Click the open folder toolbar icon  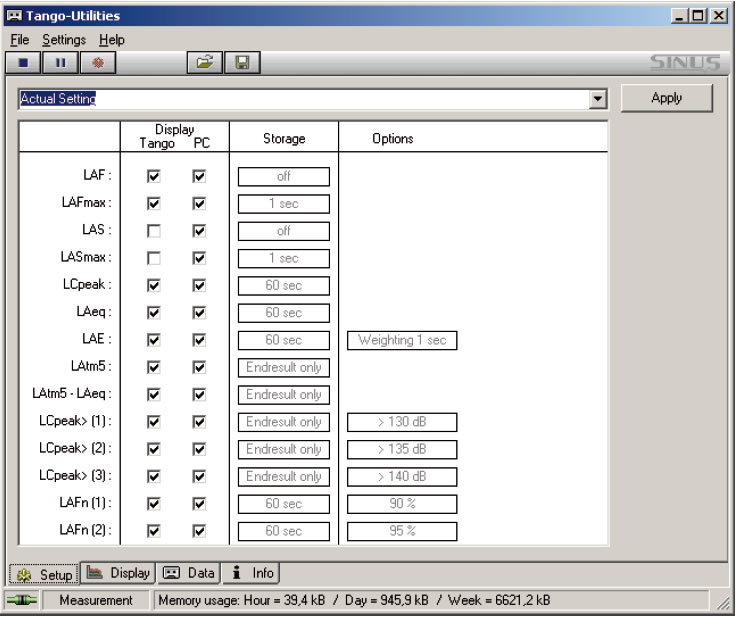click(203, 63)
